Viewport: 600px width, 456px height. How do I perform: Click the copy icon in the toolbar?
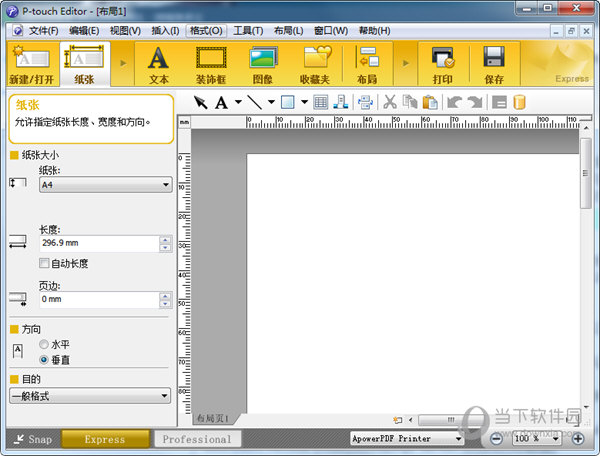click(x=410, y=102)
